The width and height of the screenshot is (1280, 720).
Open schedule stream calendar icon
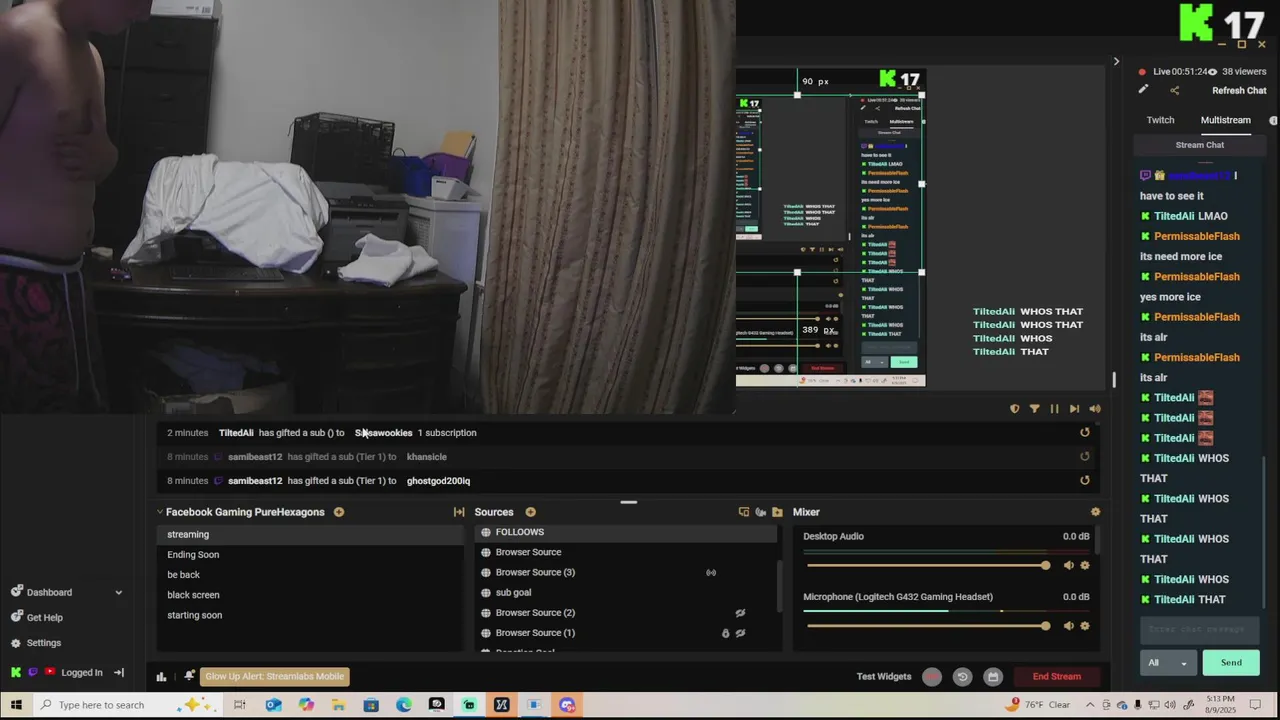[993, 677]
